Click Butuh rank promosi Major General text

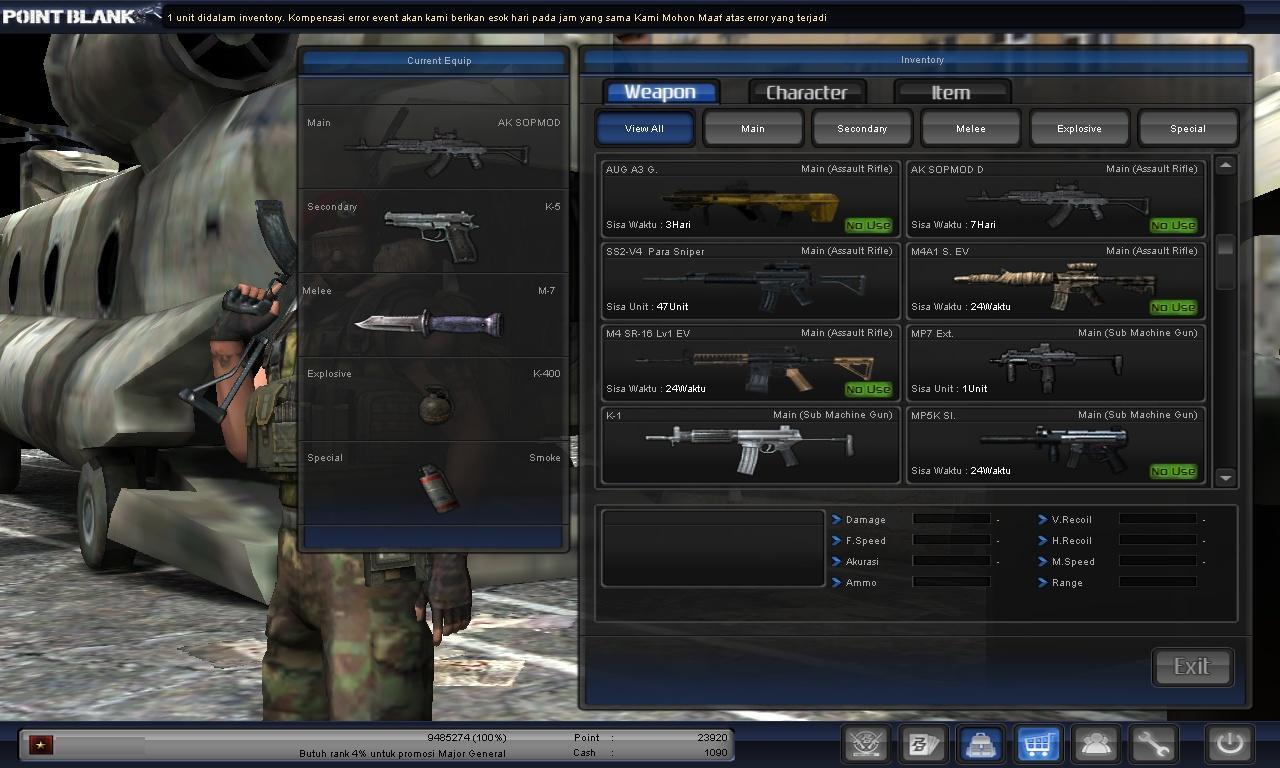pos(402,753)
